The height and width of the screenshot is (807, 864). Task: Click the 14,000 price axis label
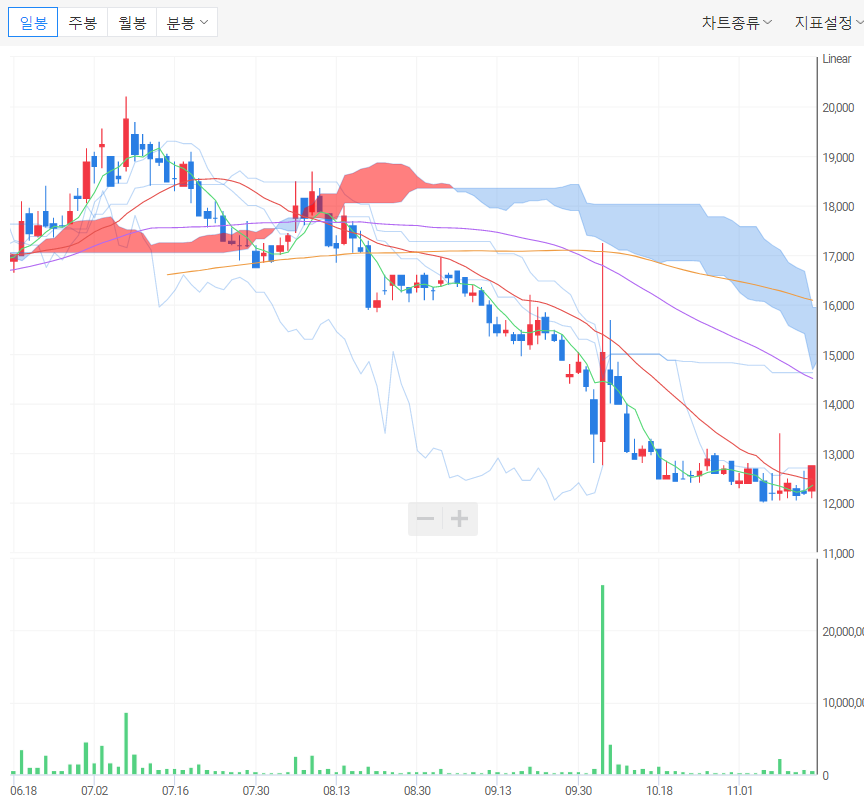pos(838,404)
